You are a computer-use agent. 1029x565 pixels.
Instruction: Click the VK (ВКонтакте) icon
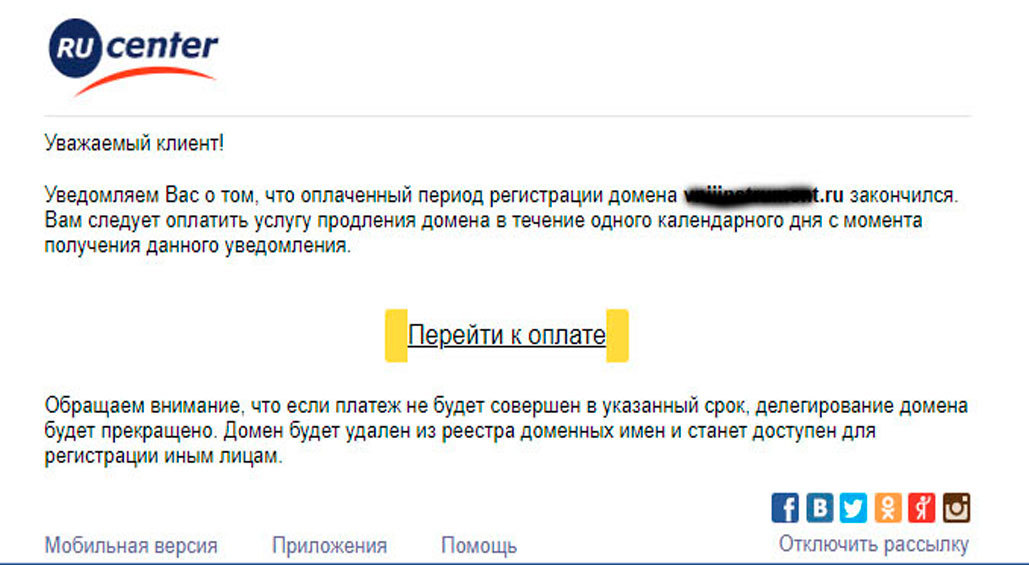(820, 508)
